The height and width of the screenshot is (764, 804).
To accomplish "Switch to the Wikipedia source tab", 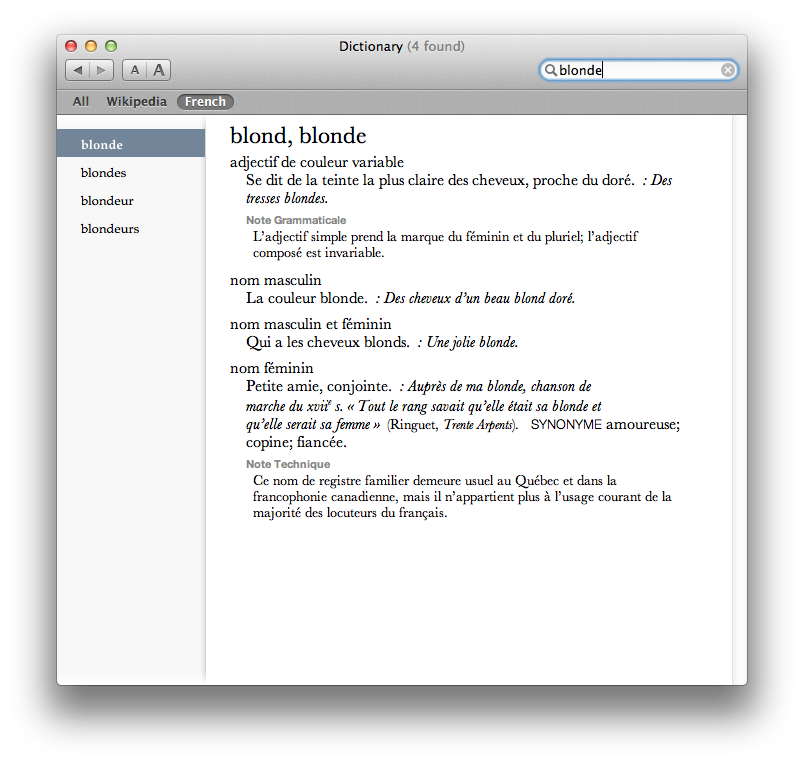I will (136, 102).
